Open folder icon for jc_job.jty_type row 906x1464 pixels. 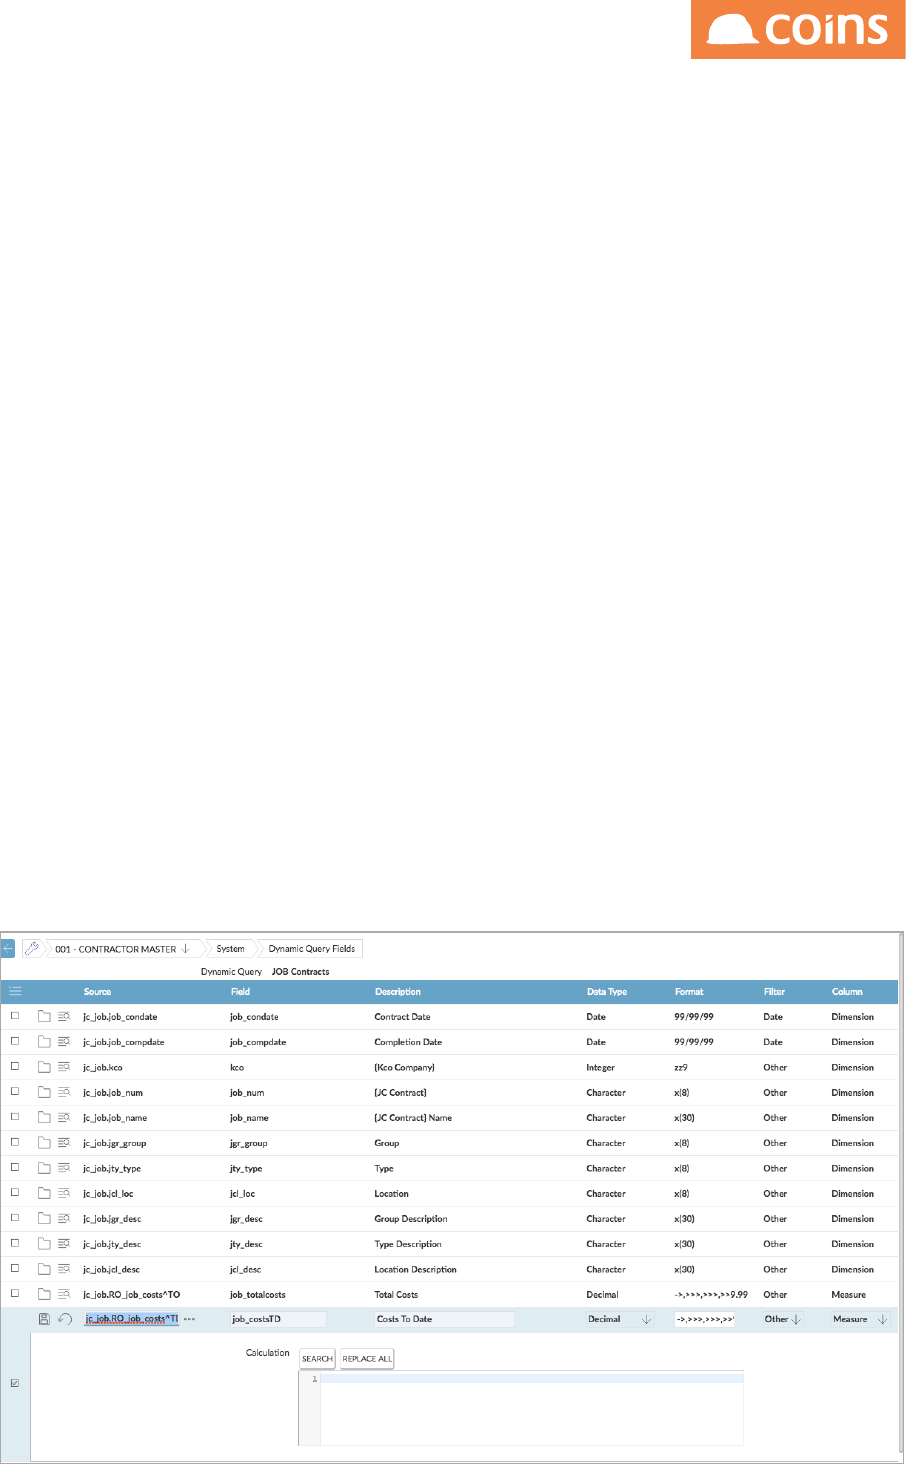click(44, 1168)
